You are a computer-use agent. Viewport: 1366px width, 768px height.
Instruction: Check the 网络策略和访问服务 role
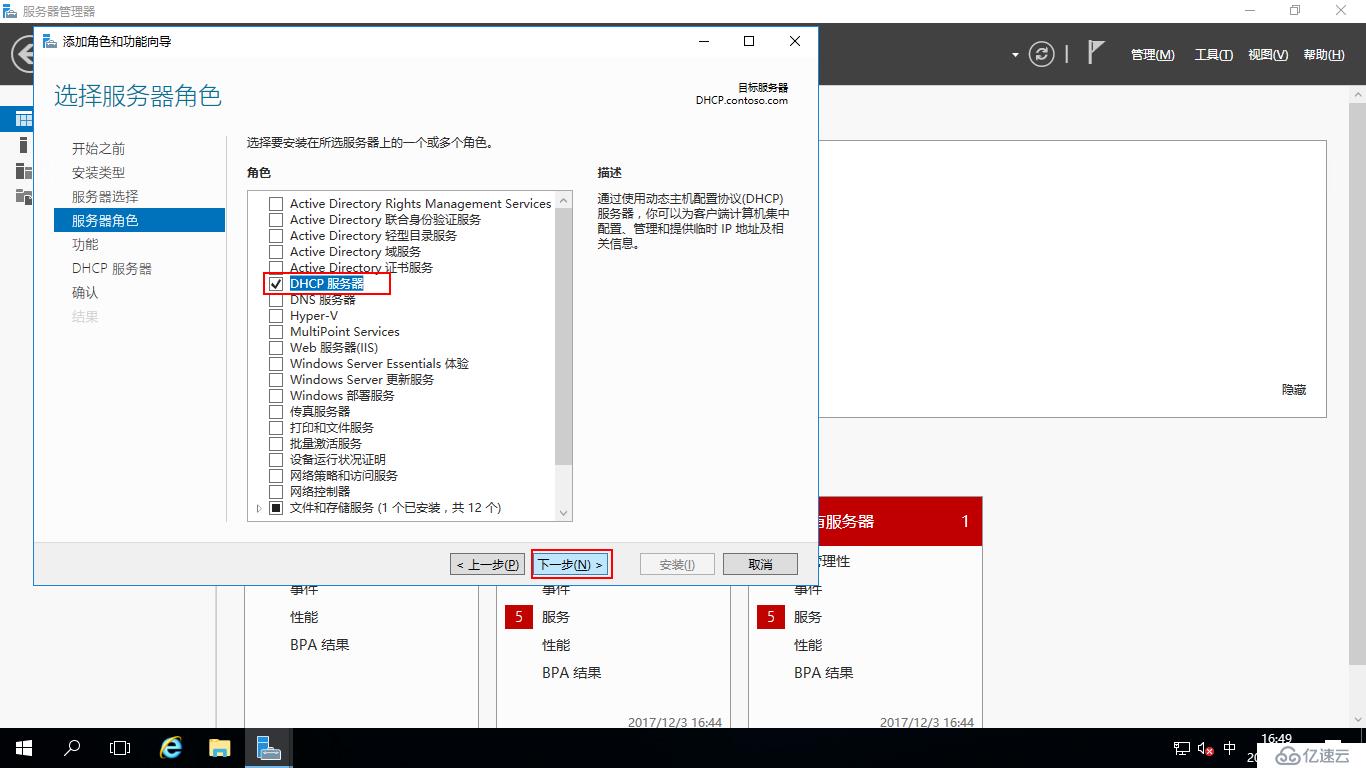coord(276,476)
